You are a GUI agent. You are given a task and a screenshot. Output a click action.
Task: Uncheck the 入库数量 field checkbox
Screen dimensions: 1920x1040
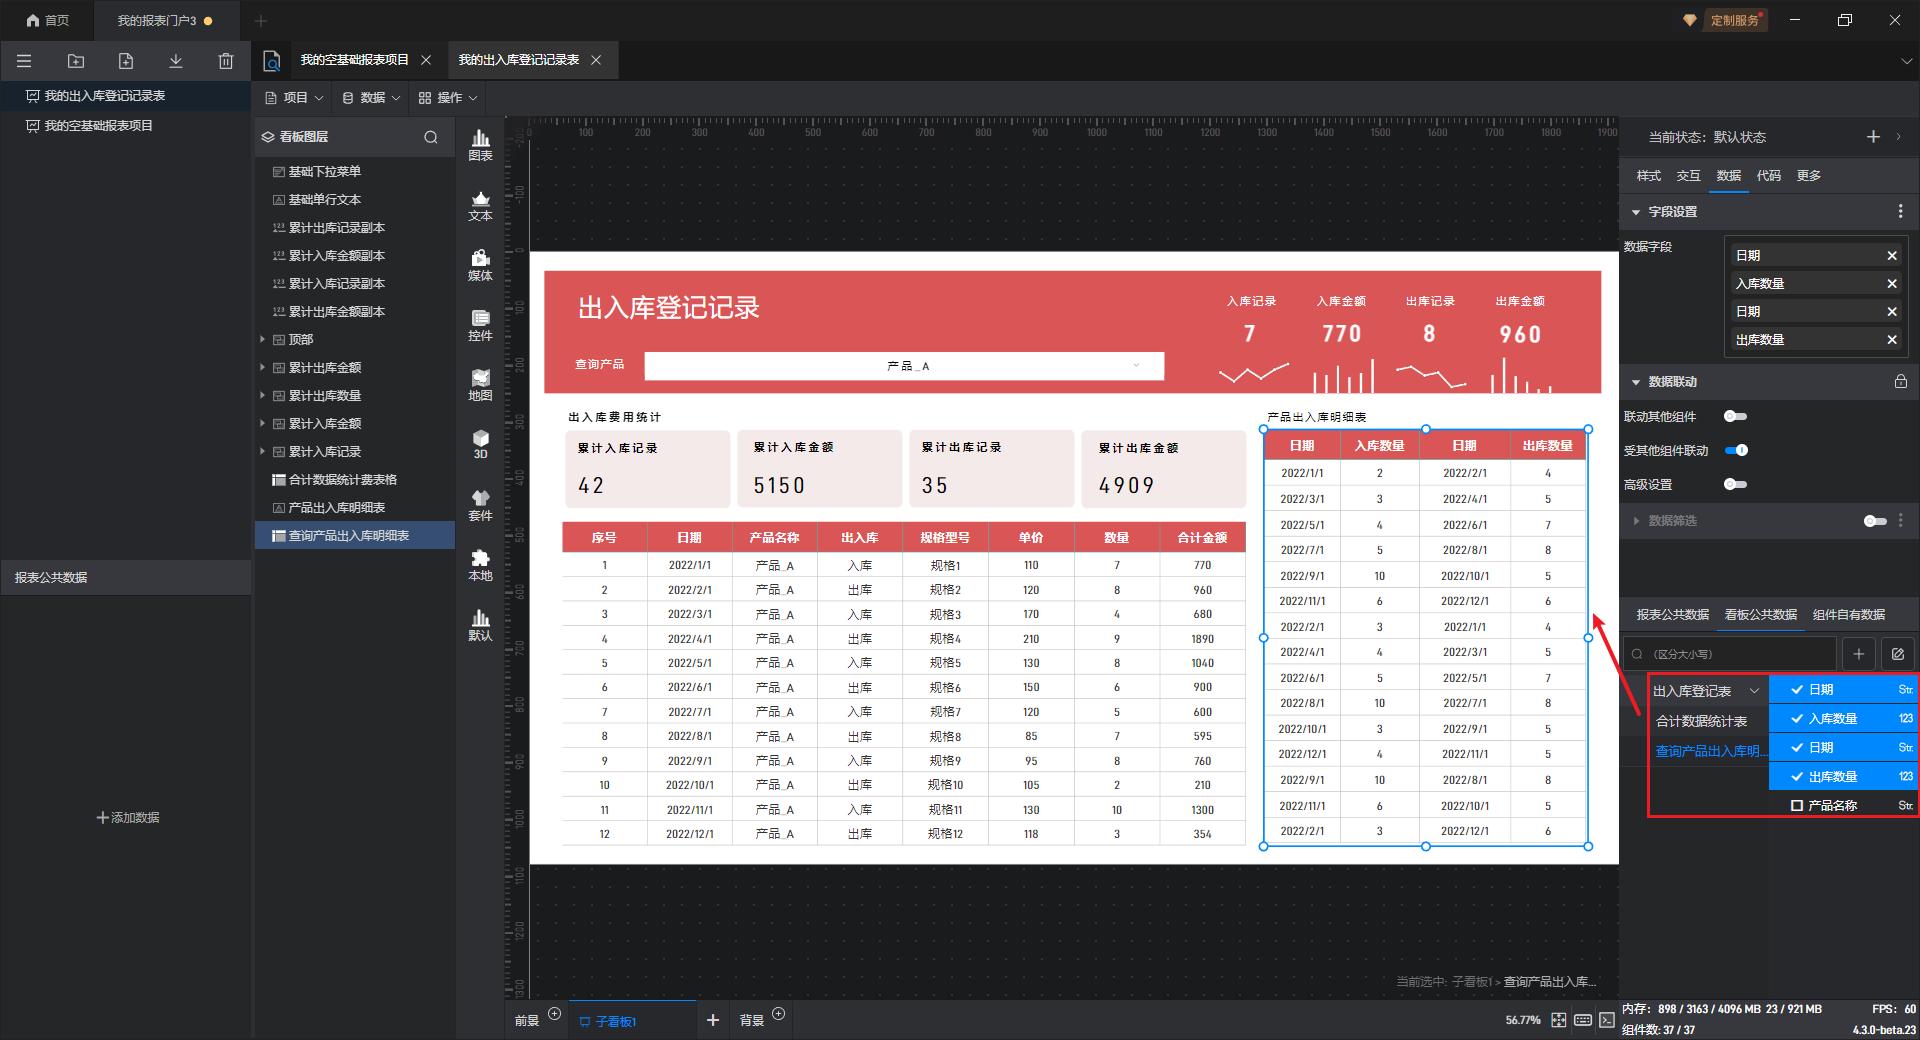[1797, 719]
